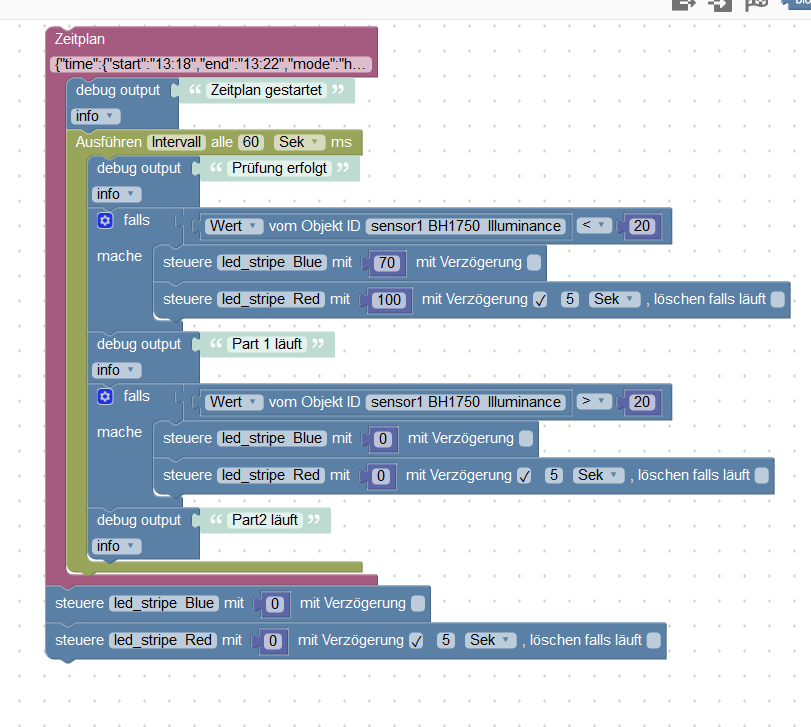Image resolution: width=811 pixels, height=727 pixels.
Task: Tick 'löschen falls läuft' on bottom Red block
Action: (654, 641)
